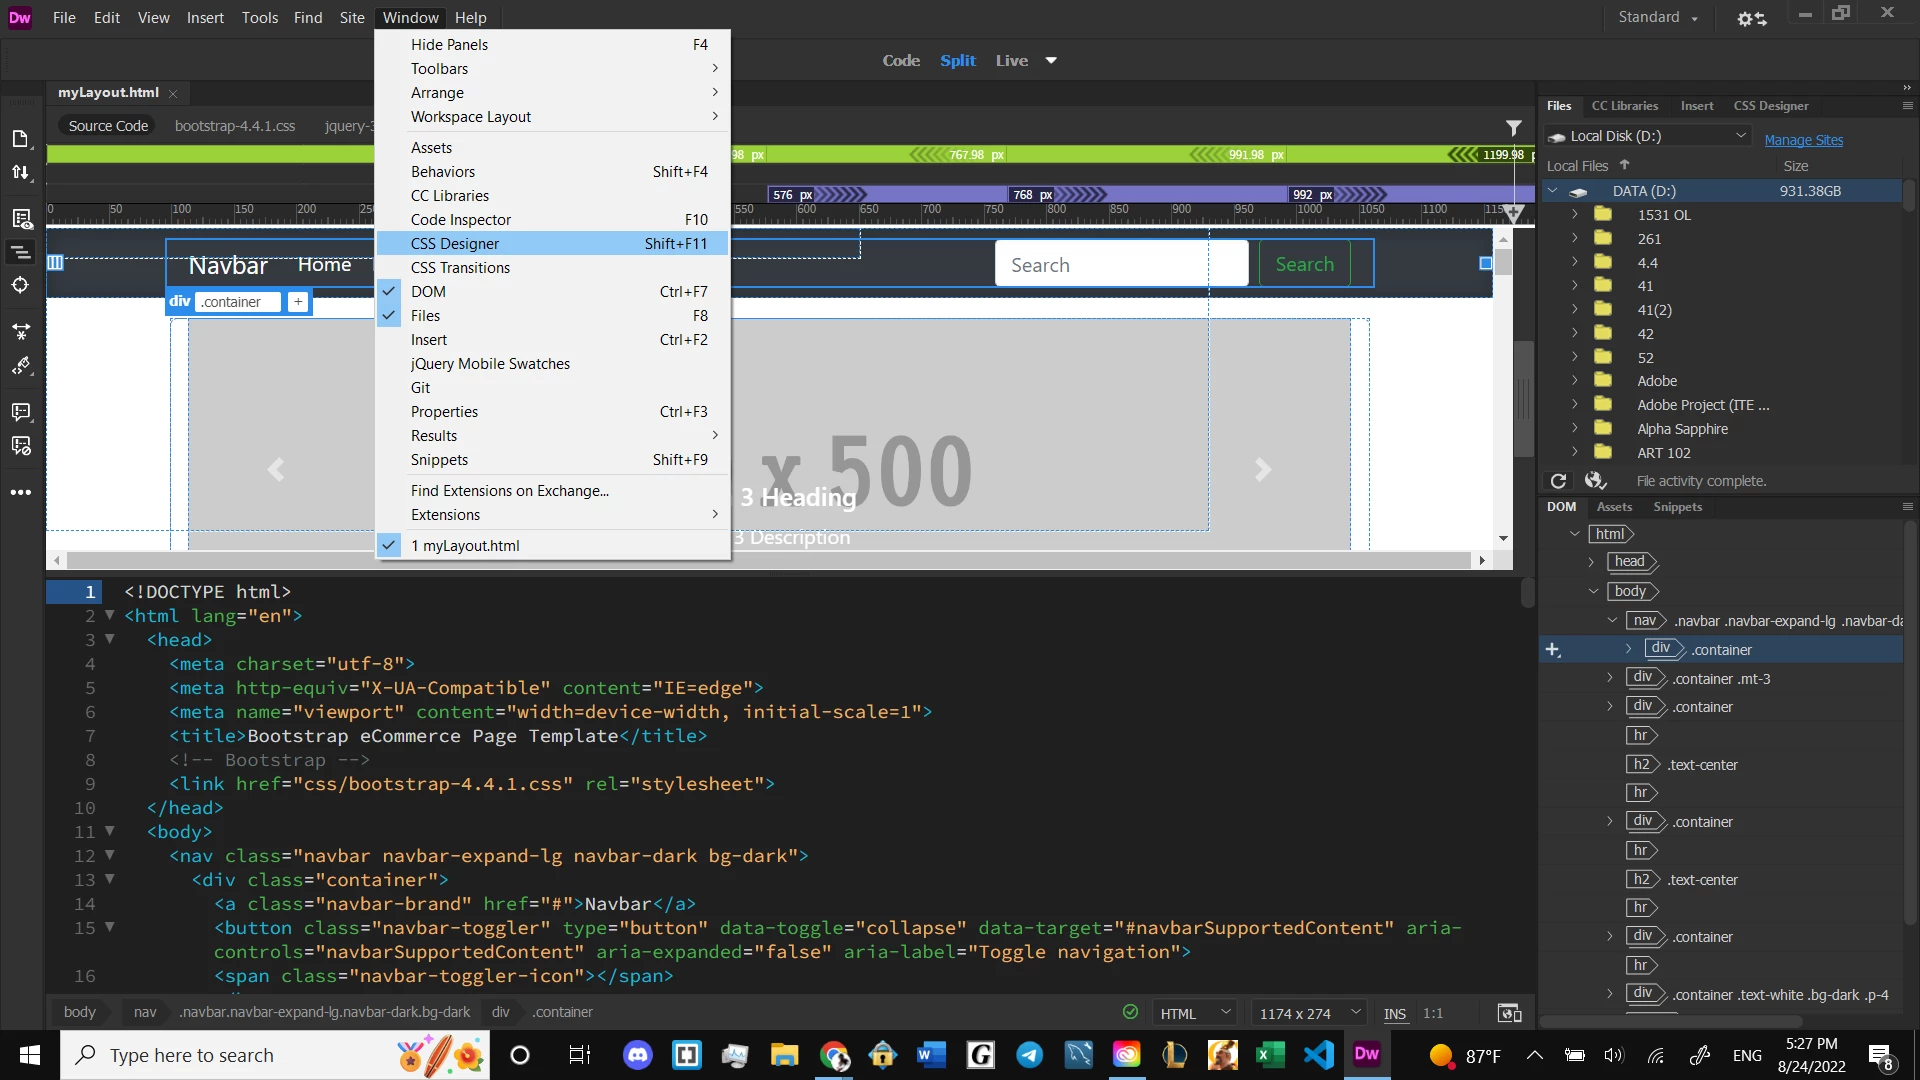Viewport: 1920px width, 1080px height.
Task: Uncheck the Files panel menu entry
Action: (425, 316)
